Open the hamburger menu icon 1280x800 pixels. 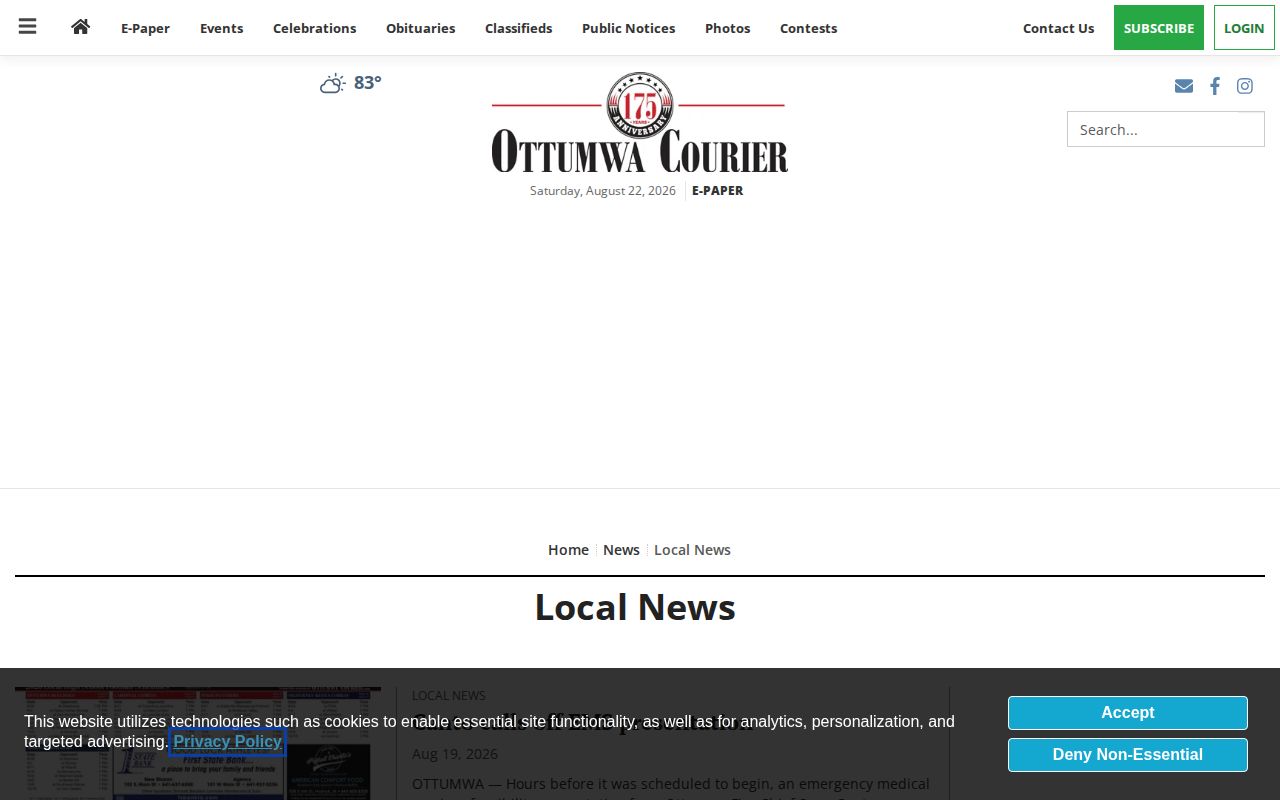[x=27, y=27]
